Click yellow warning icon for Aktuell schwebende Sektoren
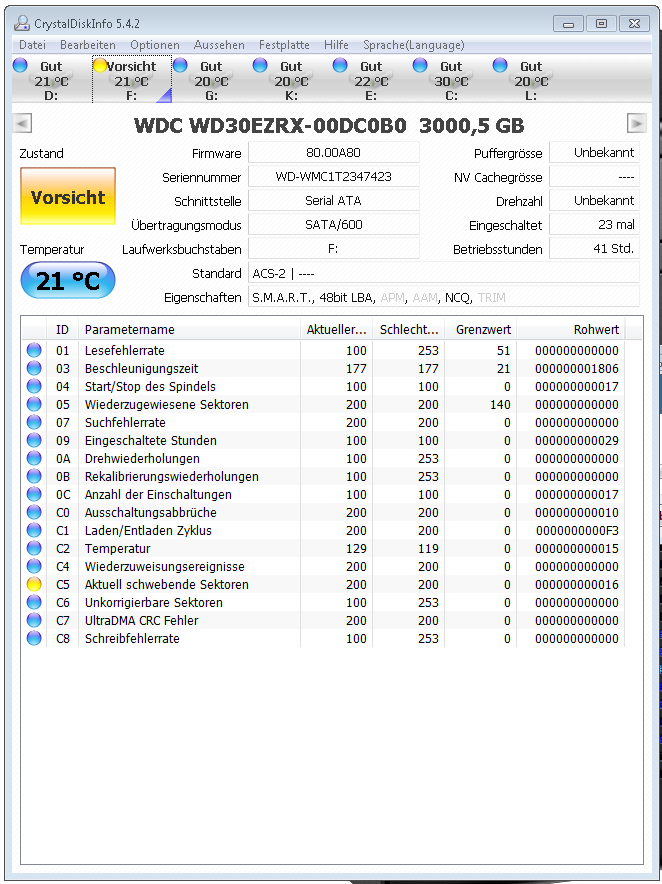662x884 pixels. pyautogui.click(x=34, y=585)
